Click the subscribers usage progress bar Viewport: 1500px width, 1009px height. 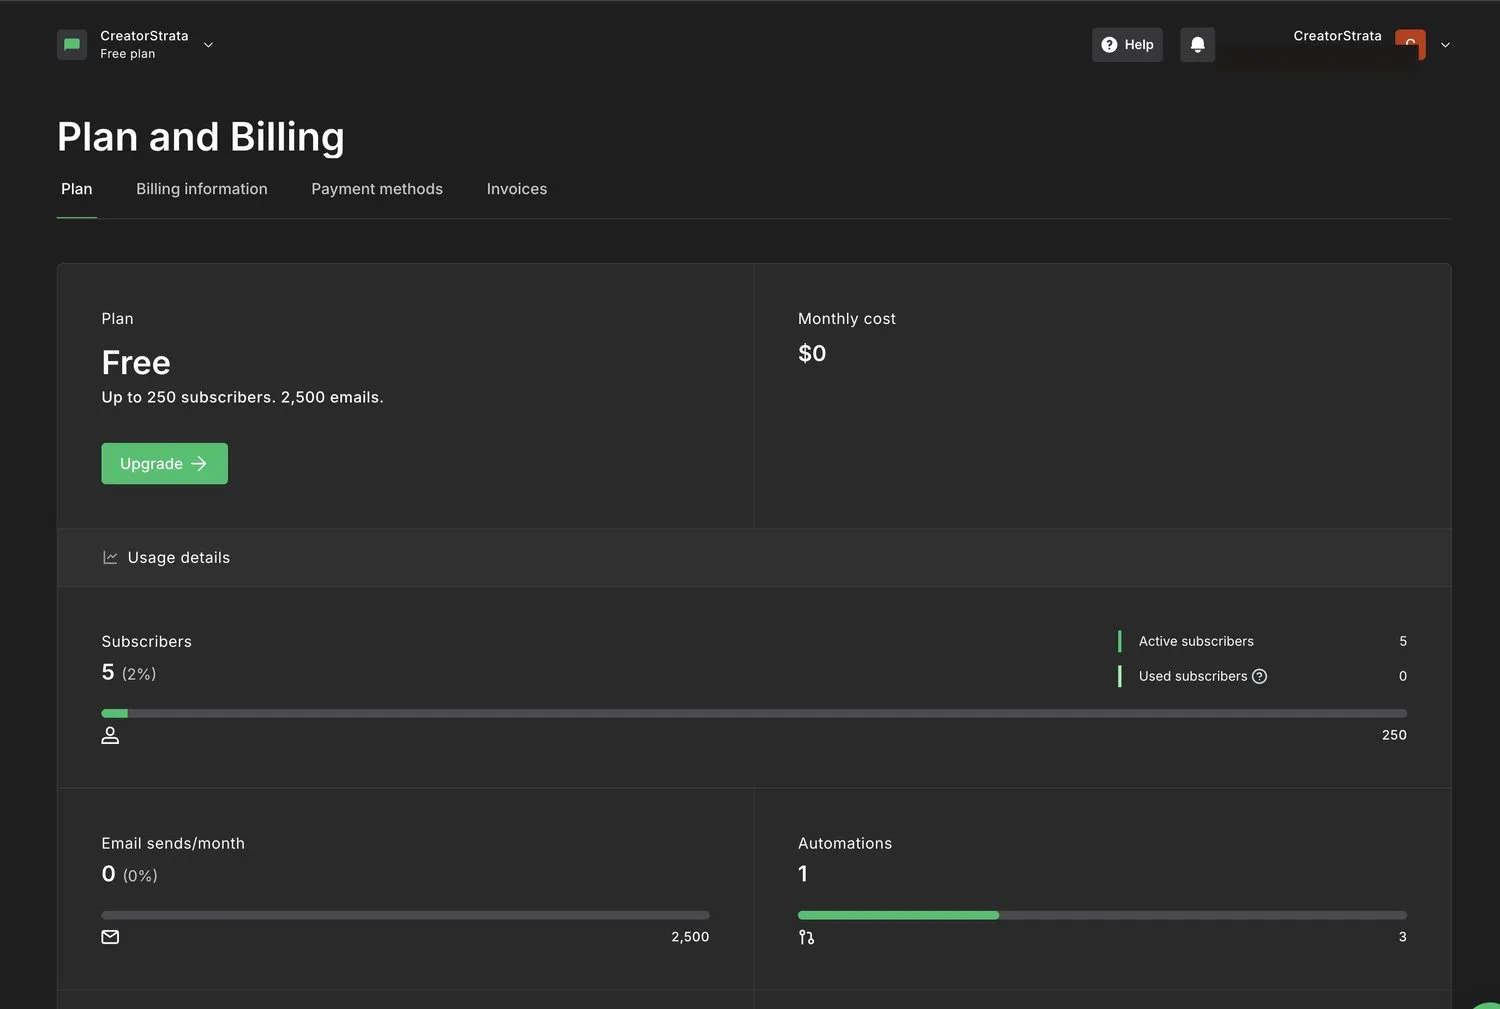(754, 713)
